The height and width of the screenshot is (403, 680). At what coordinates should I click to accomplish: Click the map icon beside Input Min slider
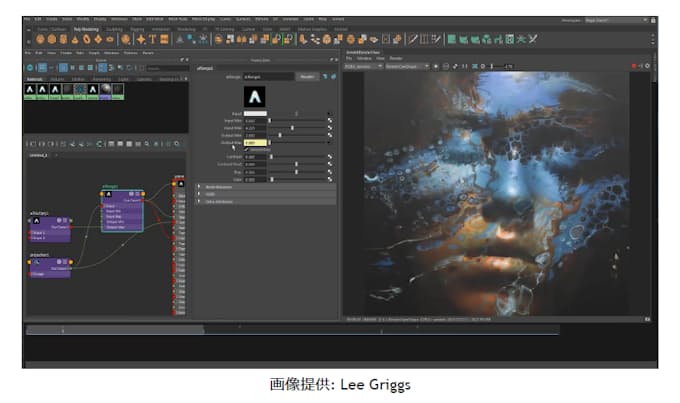point(329,121)
